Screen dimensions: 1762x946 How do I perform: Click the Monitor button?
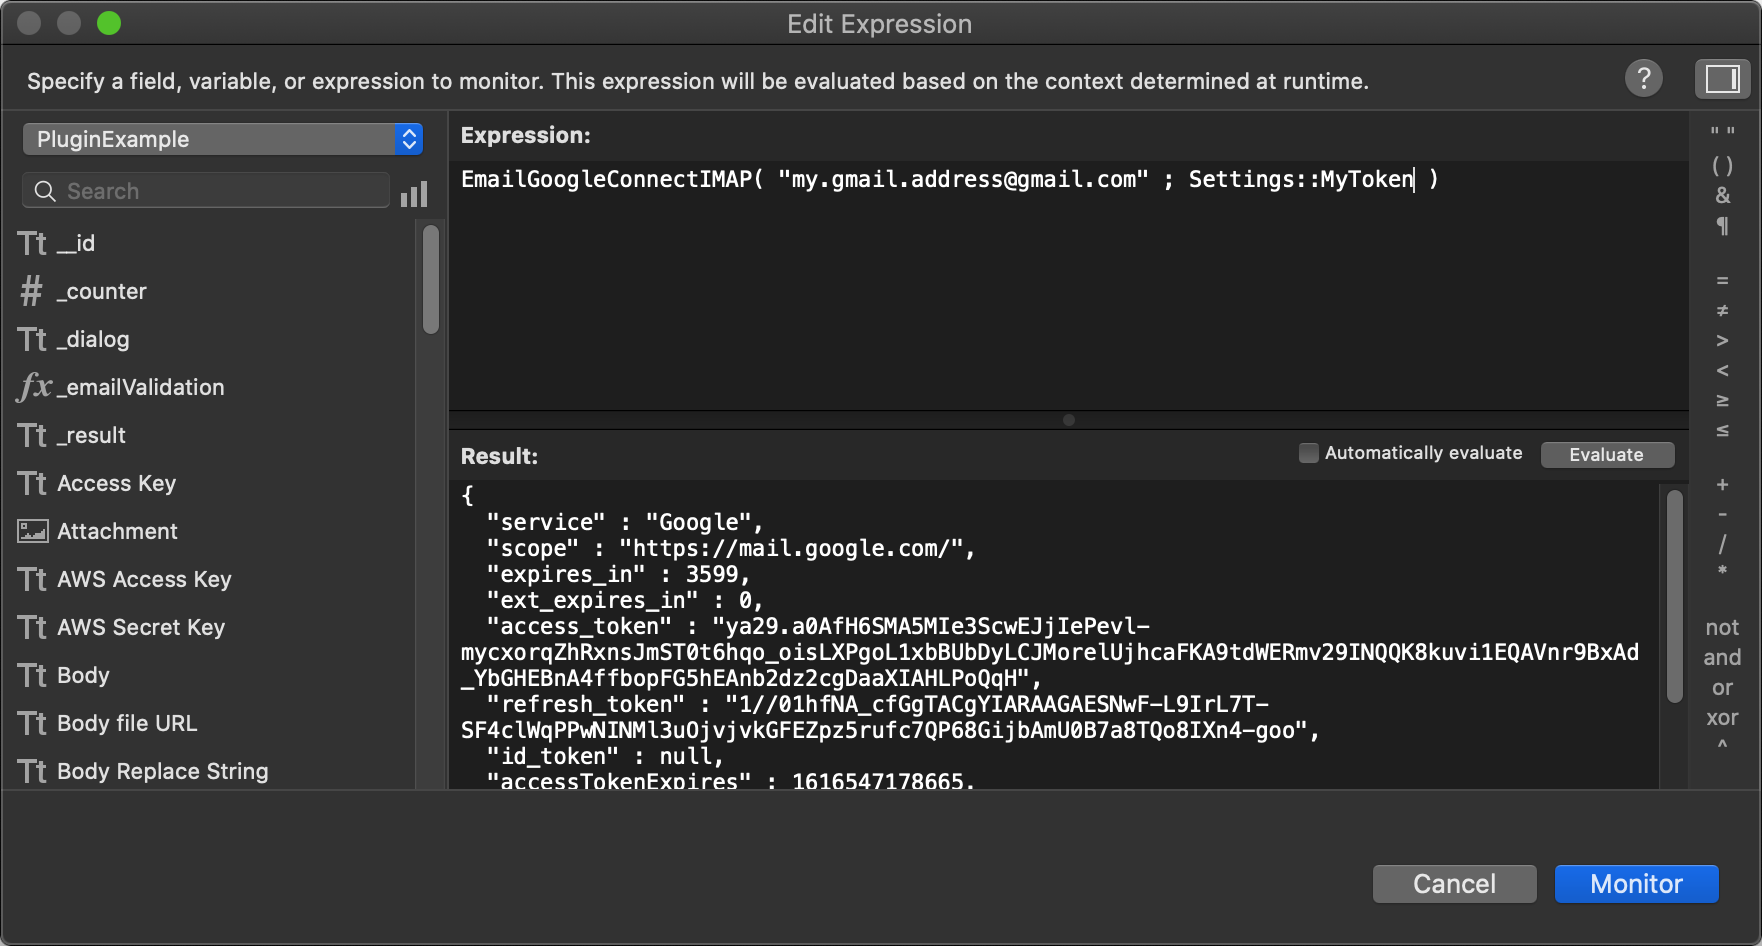pyautogui.click(x=1636, y=884)
